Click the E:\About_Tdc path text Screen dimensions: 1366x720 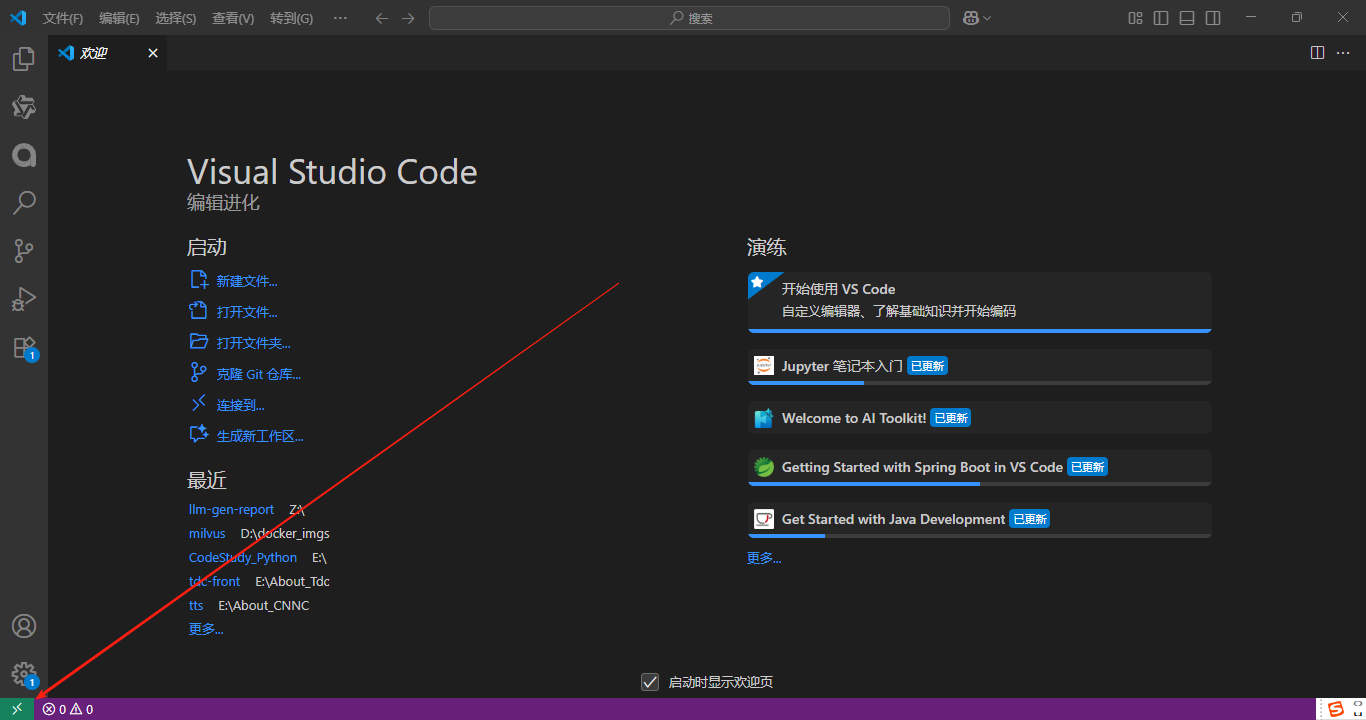tap(292, 582)
